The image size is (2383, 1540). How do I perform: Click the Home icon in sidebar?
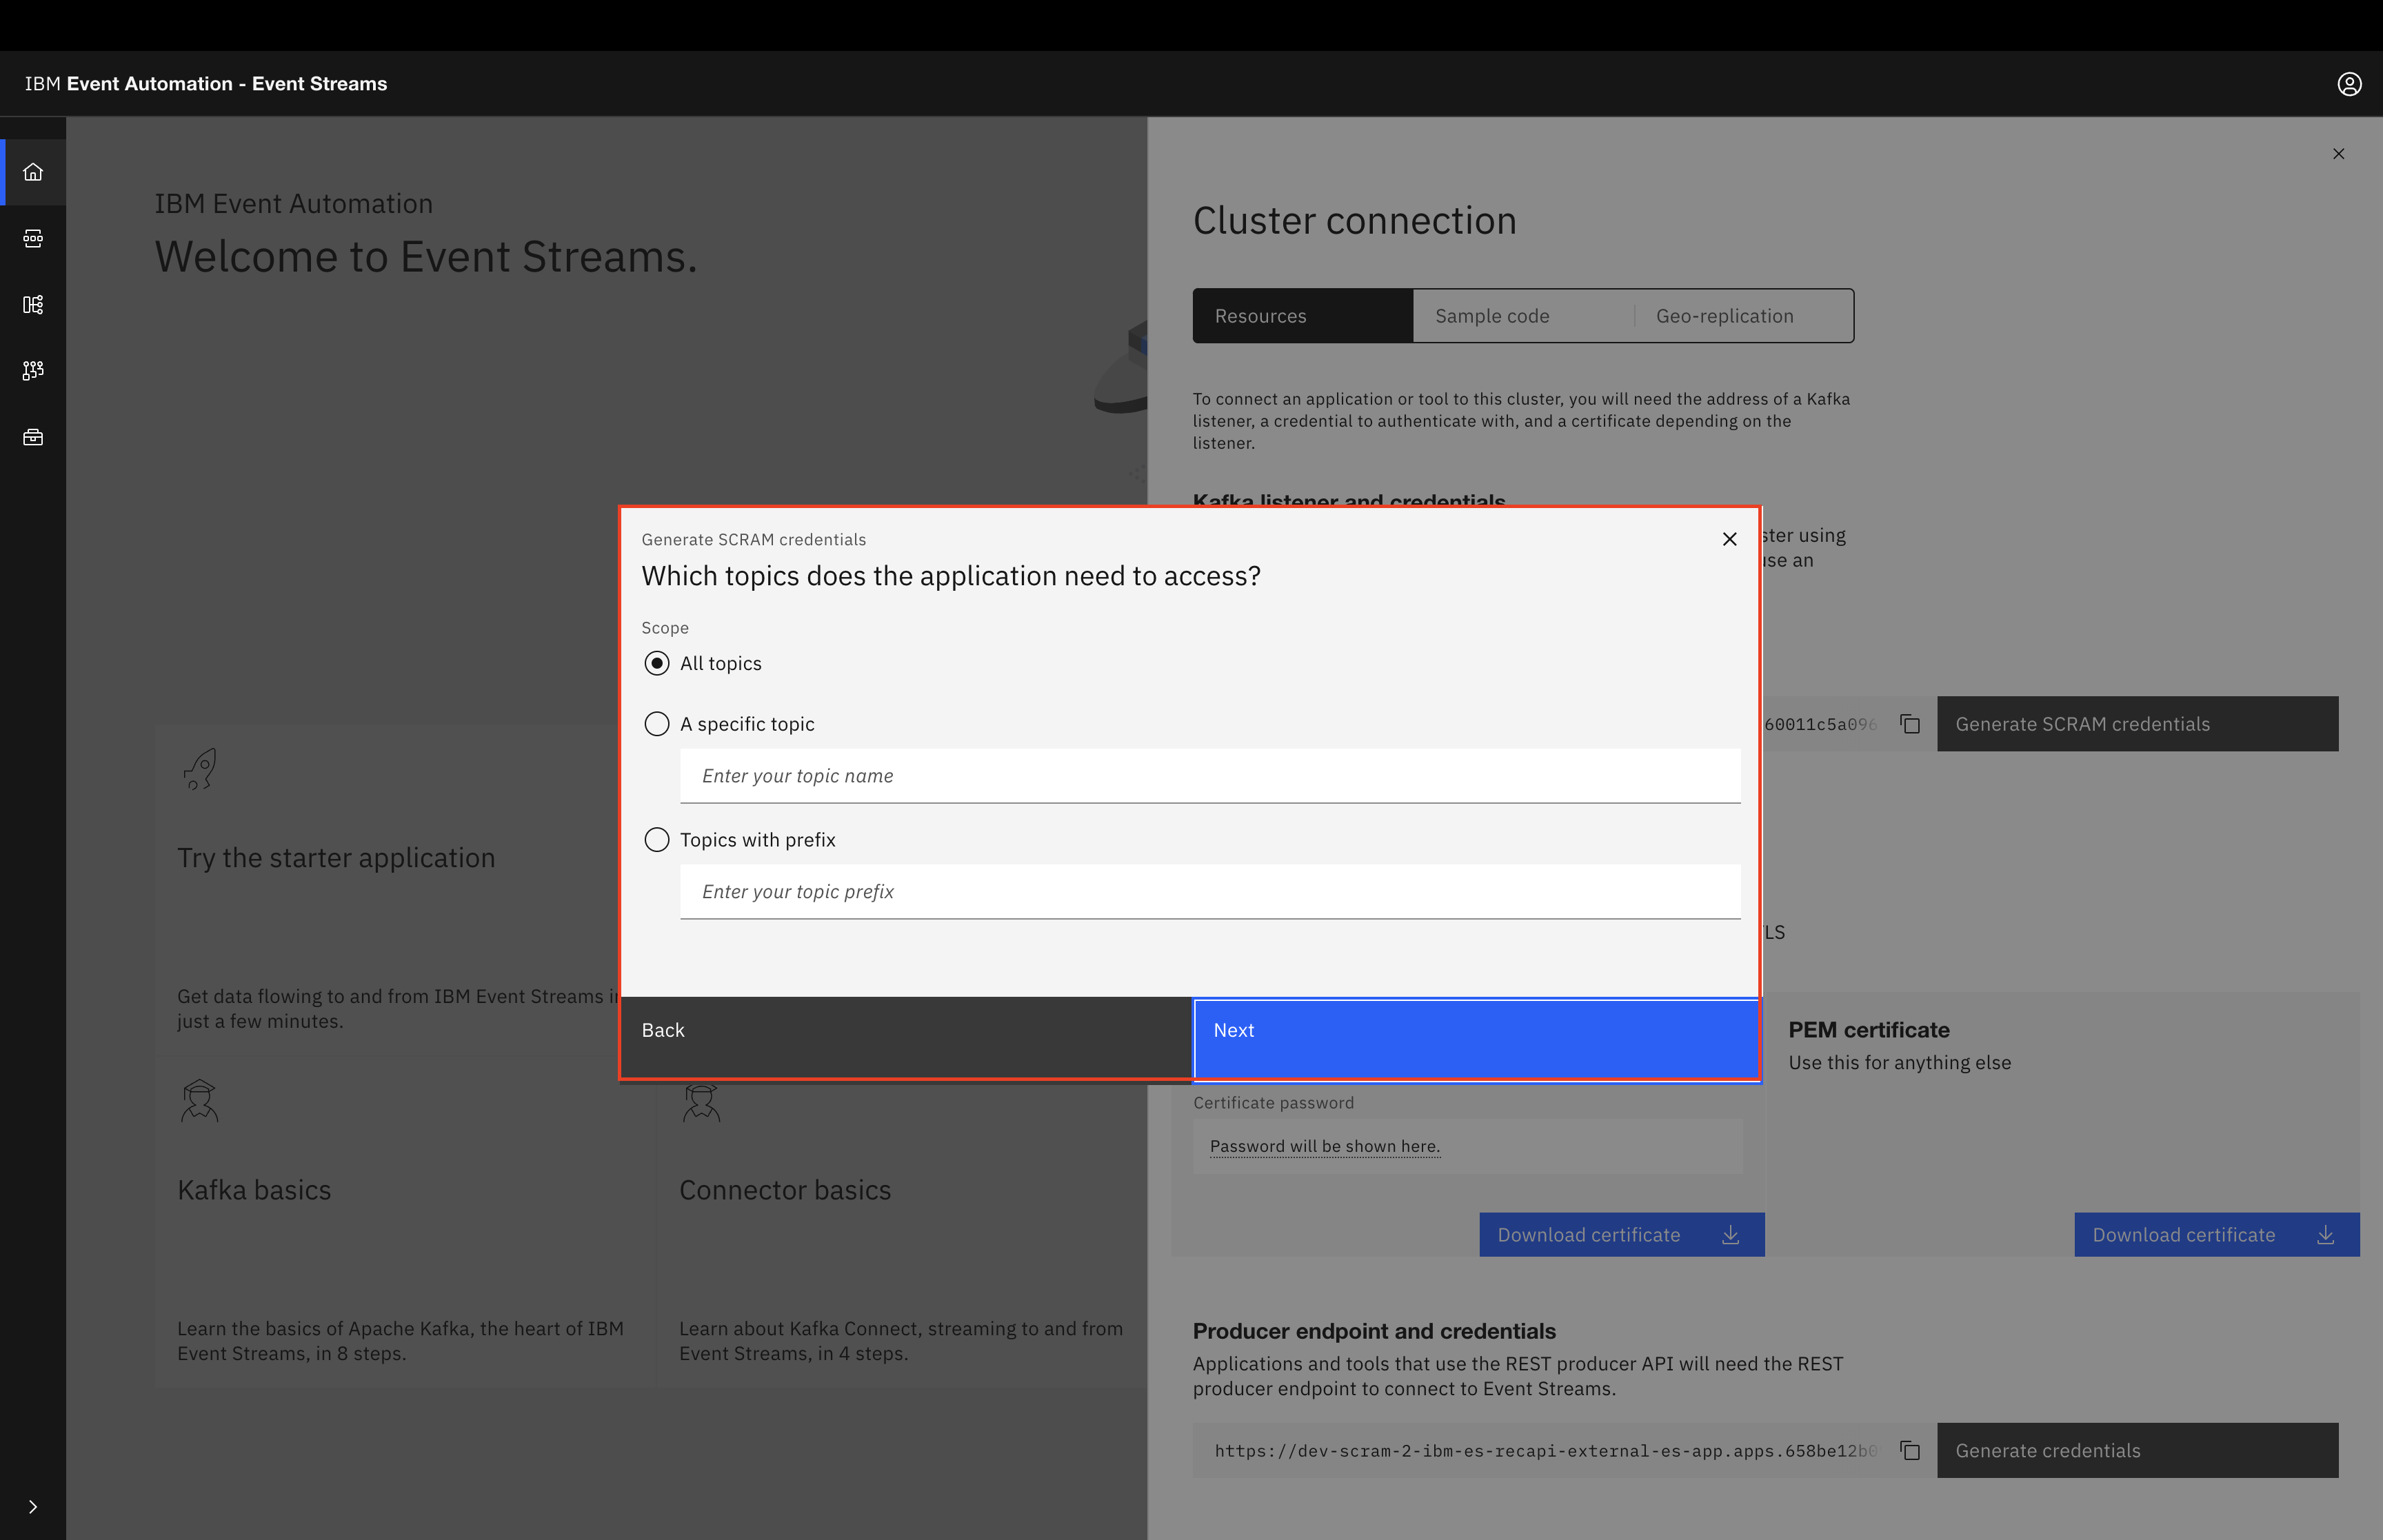click(x=33, y=172)
